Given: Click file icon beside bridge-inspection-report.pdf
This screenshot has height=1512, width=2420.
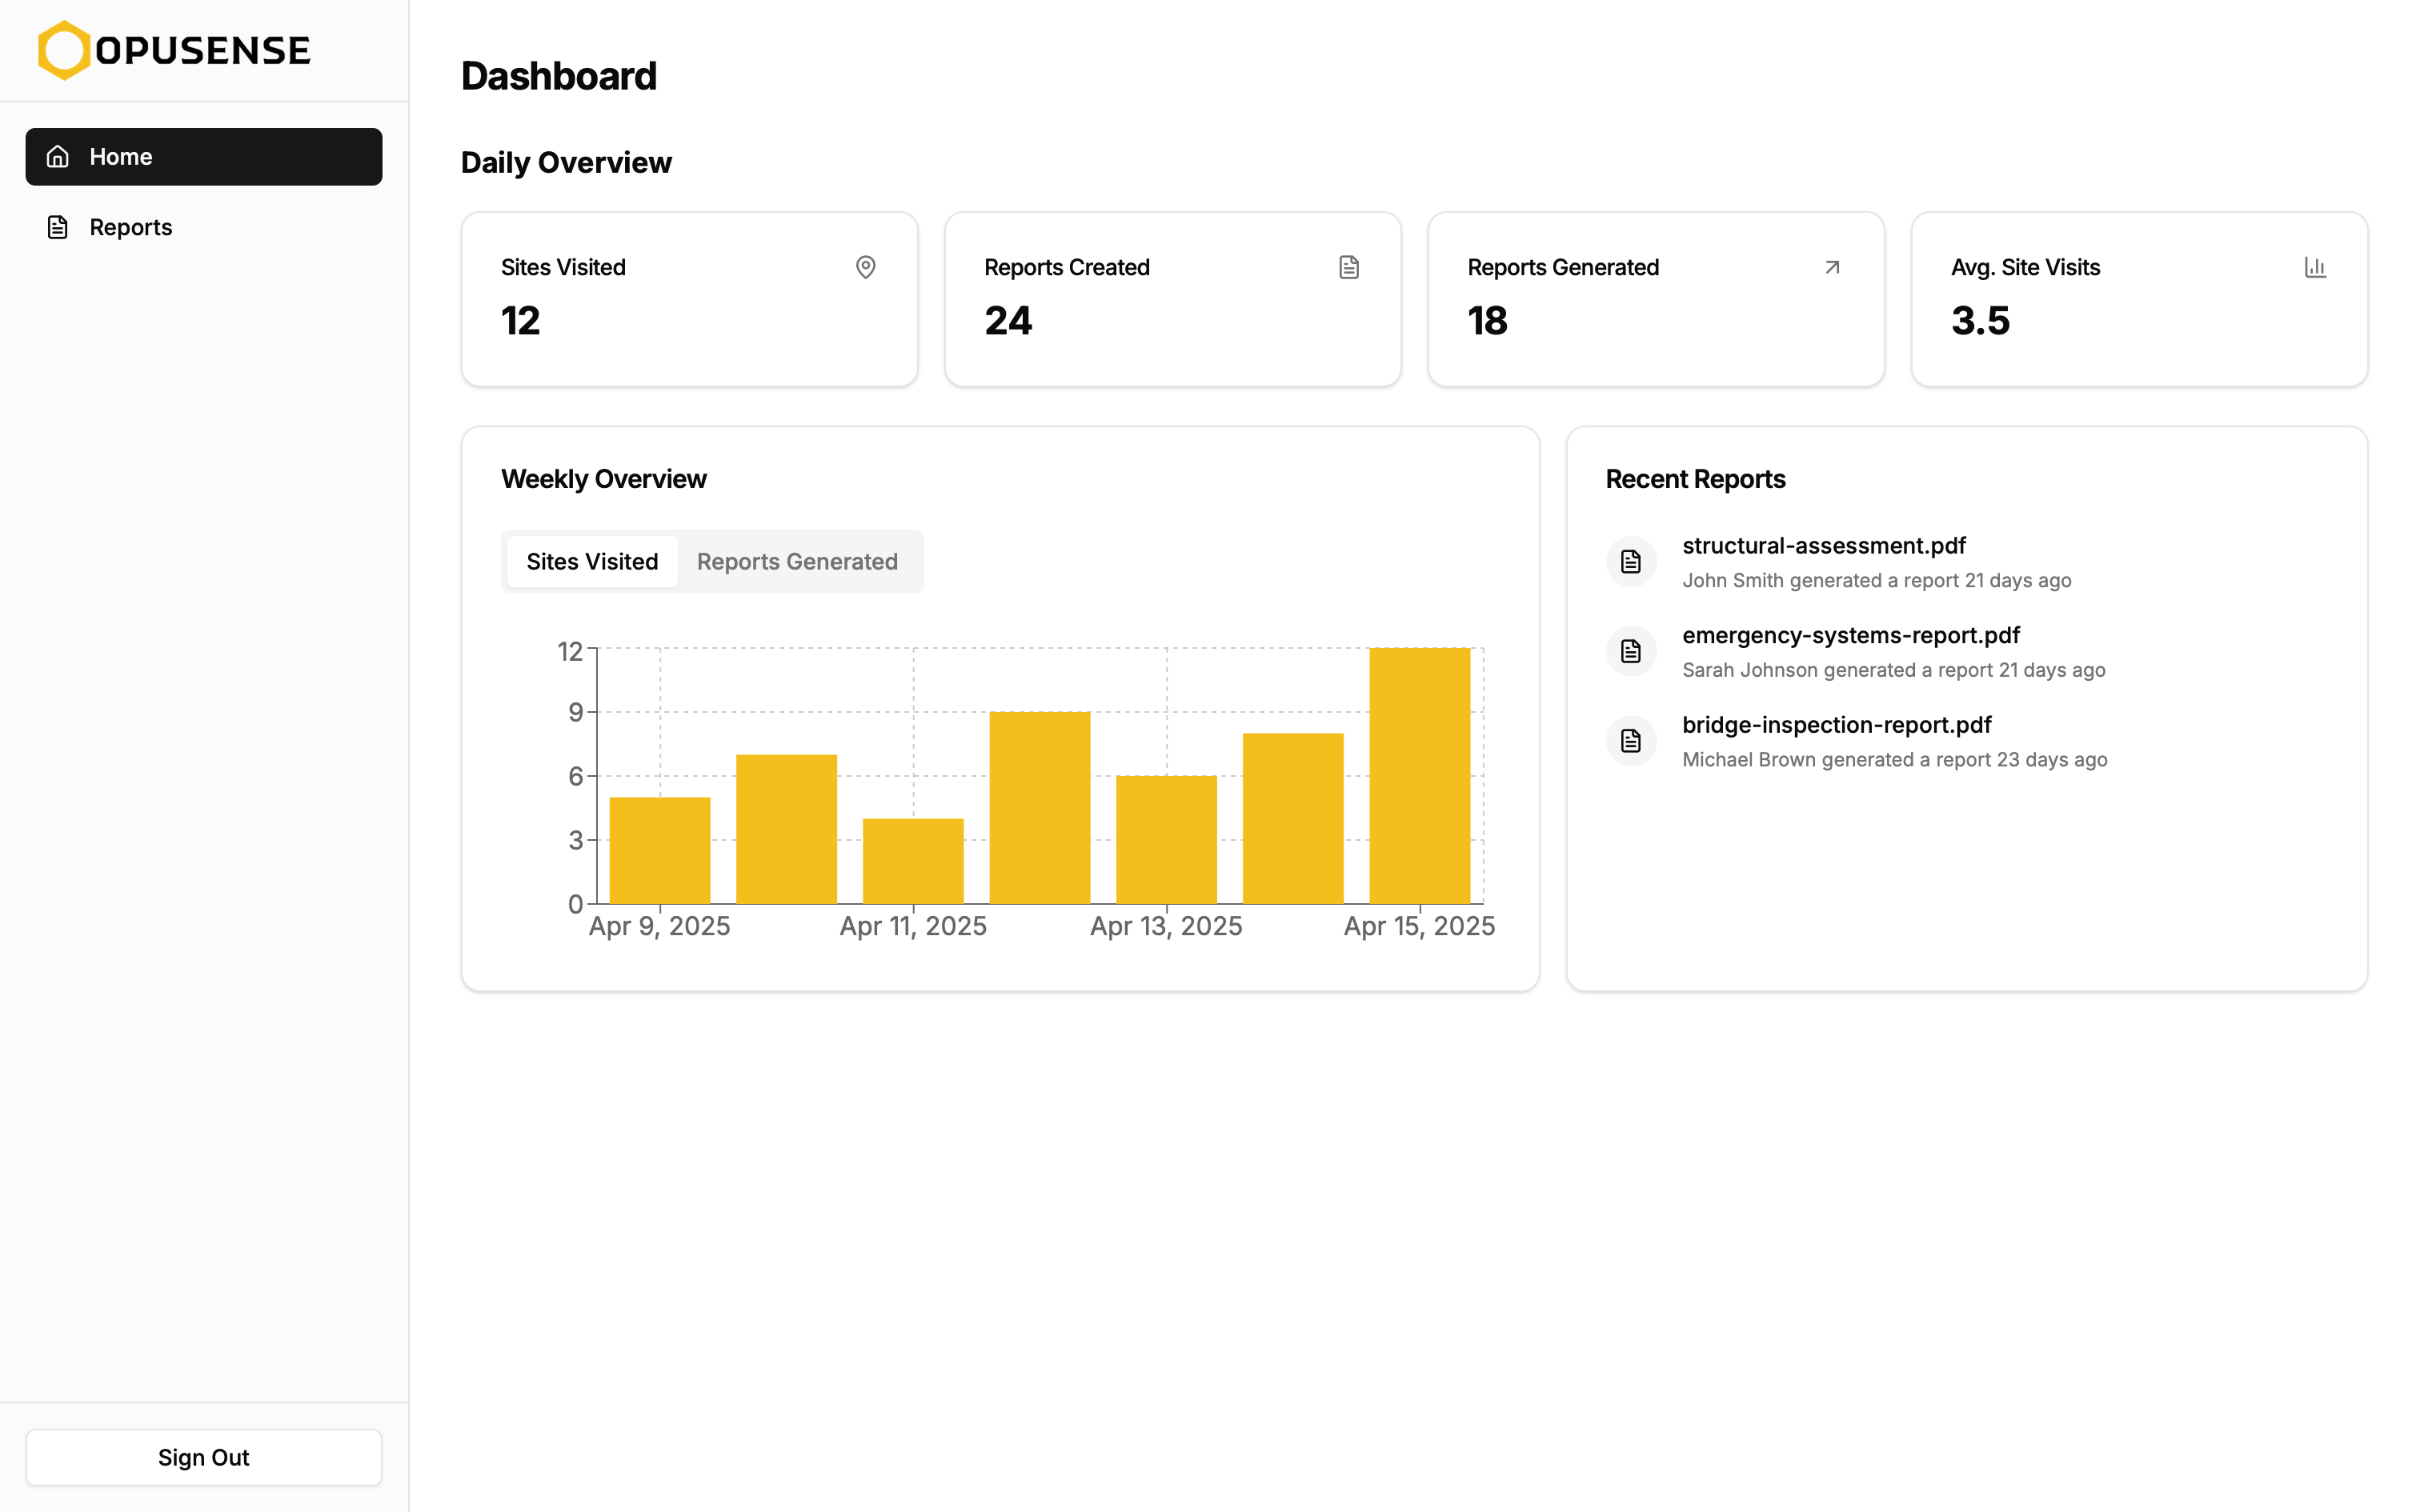Looking at the screenshot, I should pos(1630,741).
